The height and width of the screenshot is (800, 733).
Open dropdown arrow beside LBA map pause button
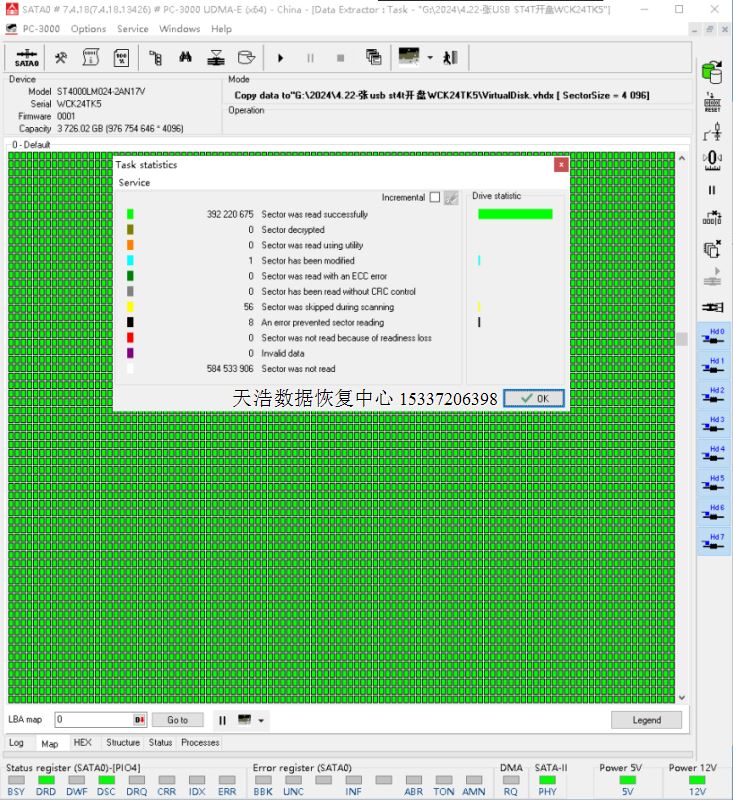pos(261,720)
